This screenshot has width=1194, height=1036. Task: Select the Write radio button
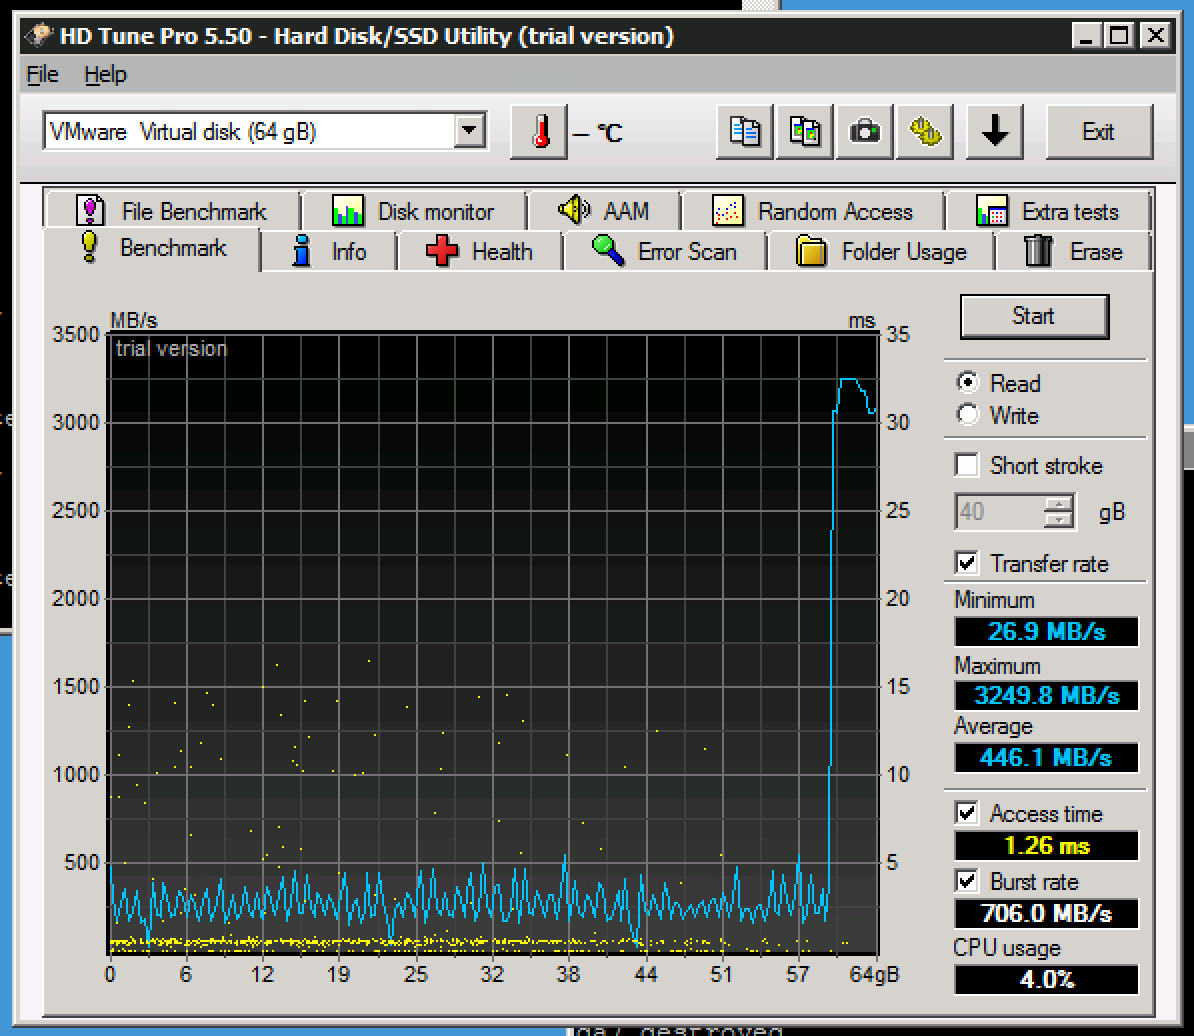pyautogui.click(x=968, y=415)
